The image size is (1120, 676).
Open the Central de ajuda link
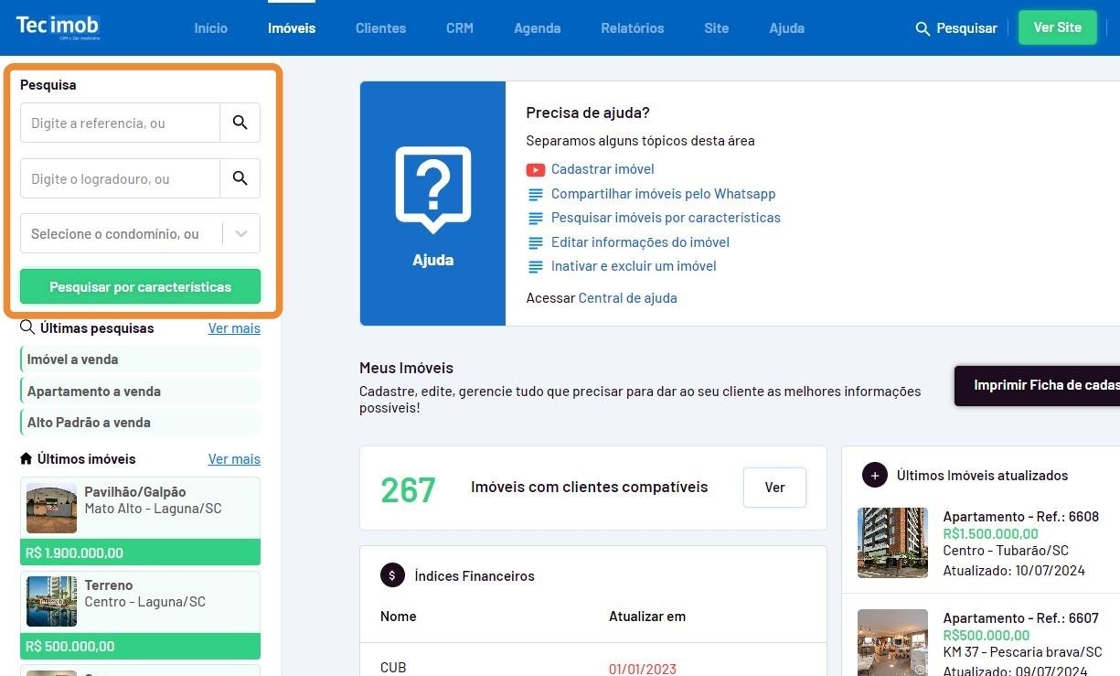[627, 298]
